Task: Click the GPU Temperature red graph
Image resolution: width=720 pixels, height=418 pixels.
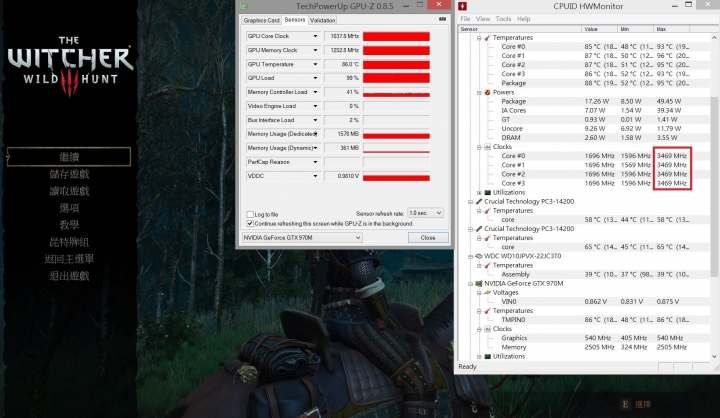Action: (x=396, y=64)
